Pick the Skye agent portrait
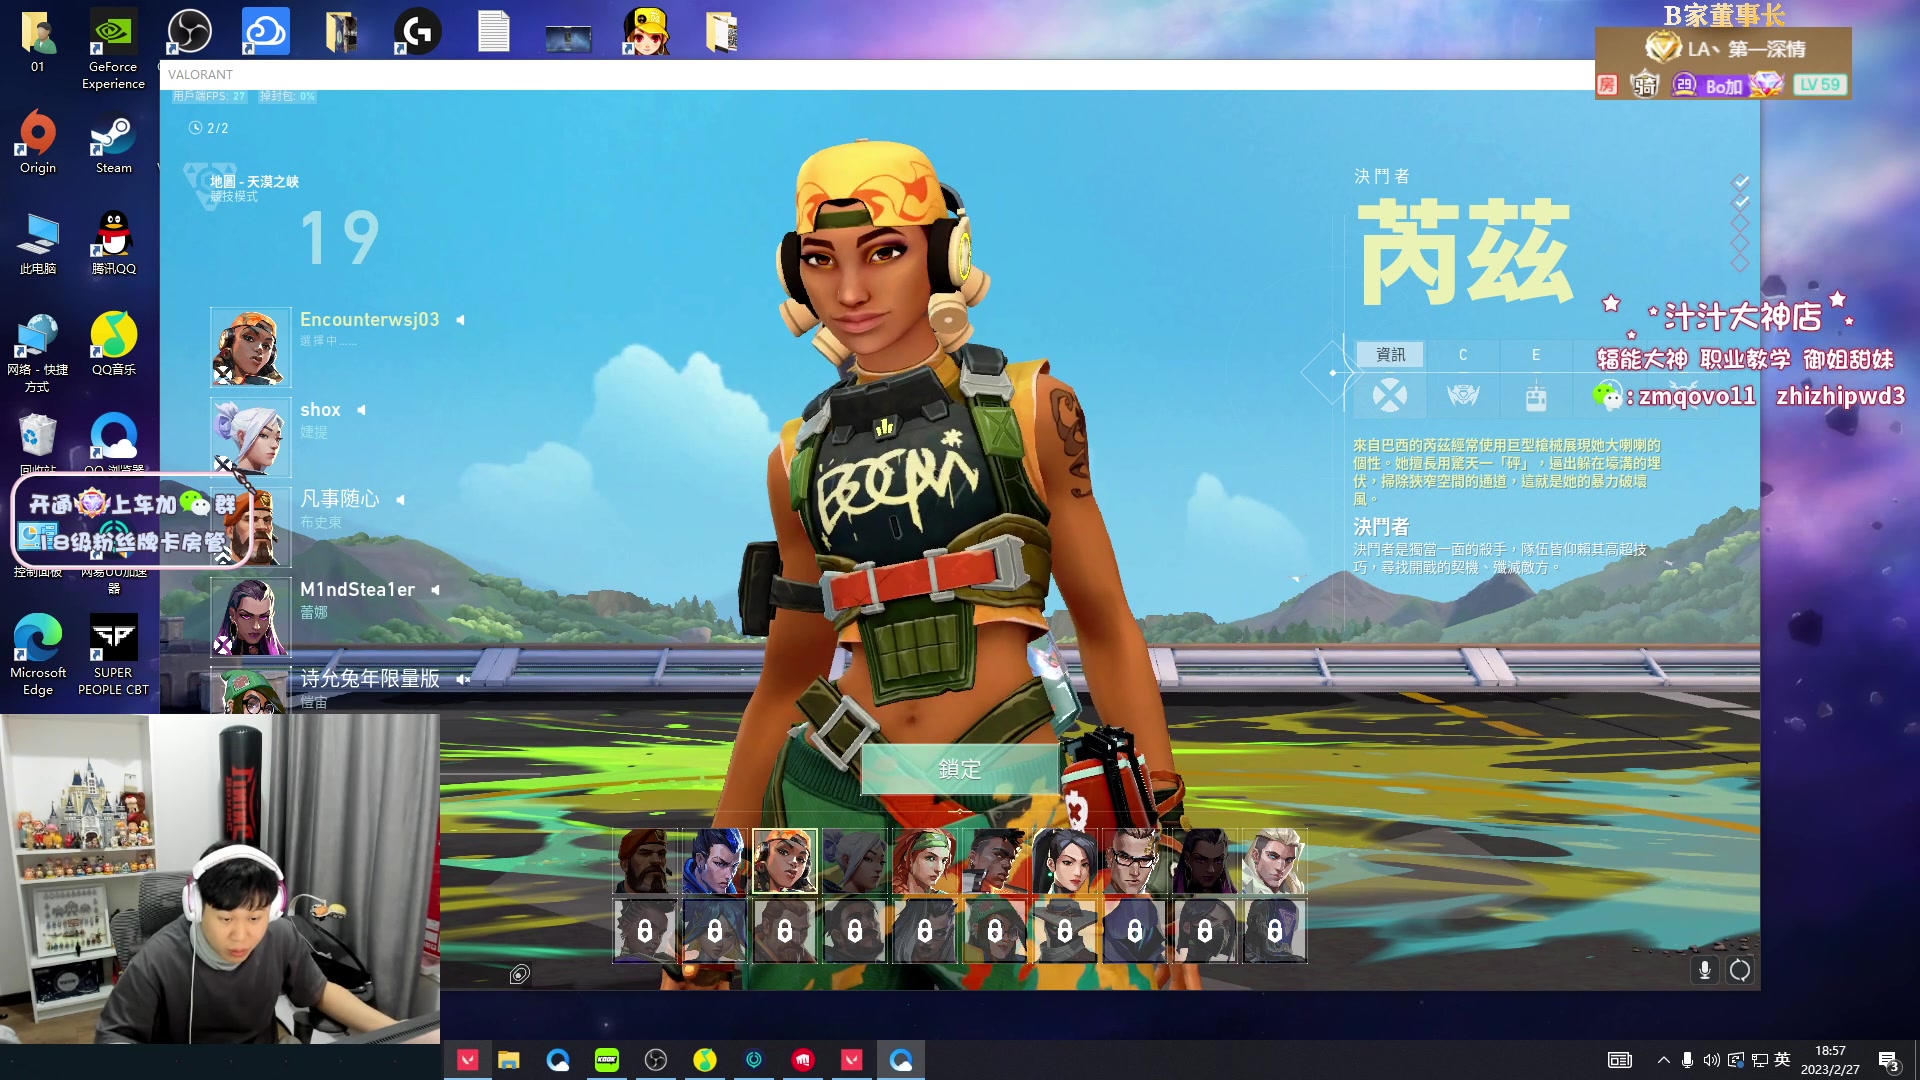 (x=925, y=861)
